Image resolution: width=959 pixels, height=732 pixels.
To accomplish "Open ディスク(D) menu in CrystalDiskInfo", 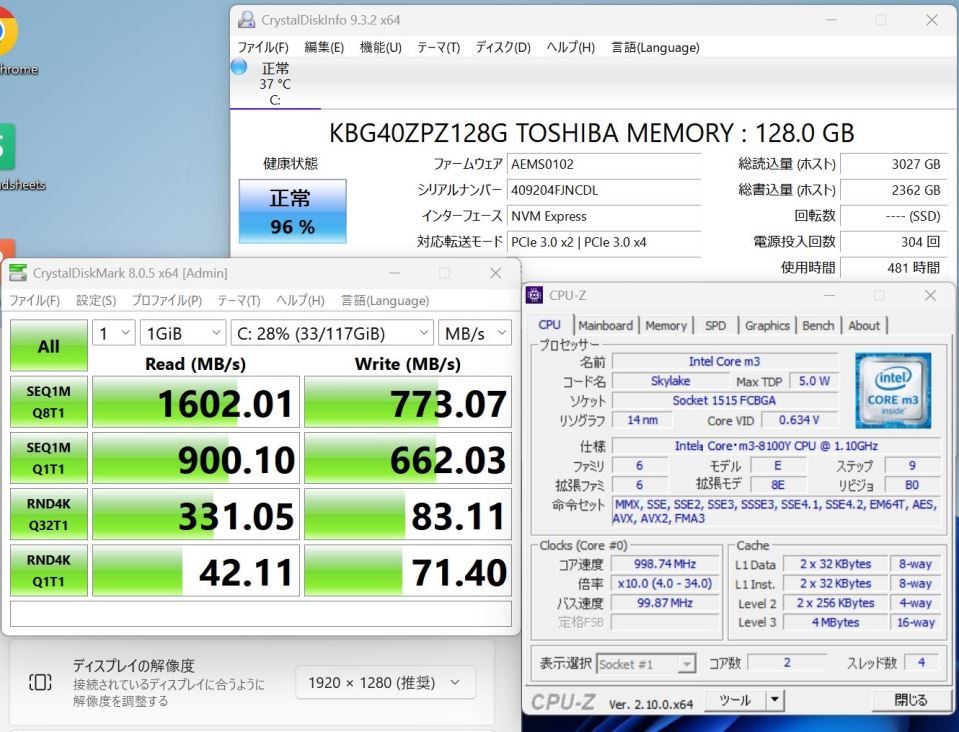I will coord(503,47).
